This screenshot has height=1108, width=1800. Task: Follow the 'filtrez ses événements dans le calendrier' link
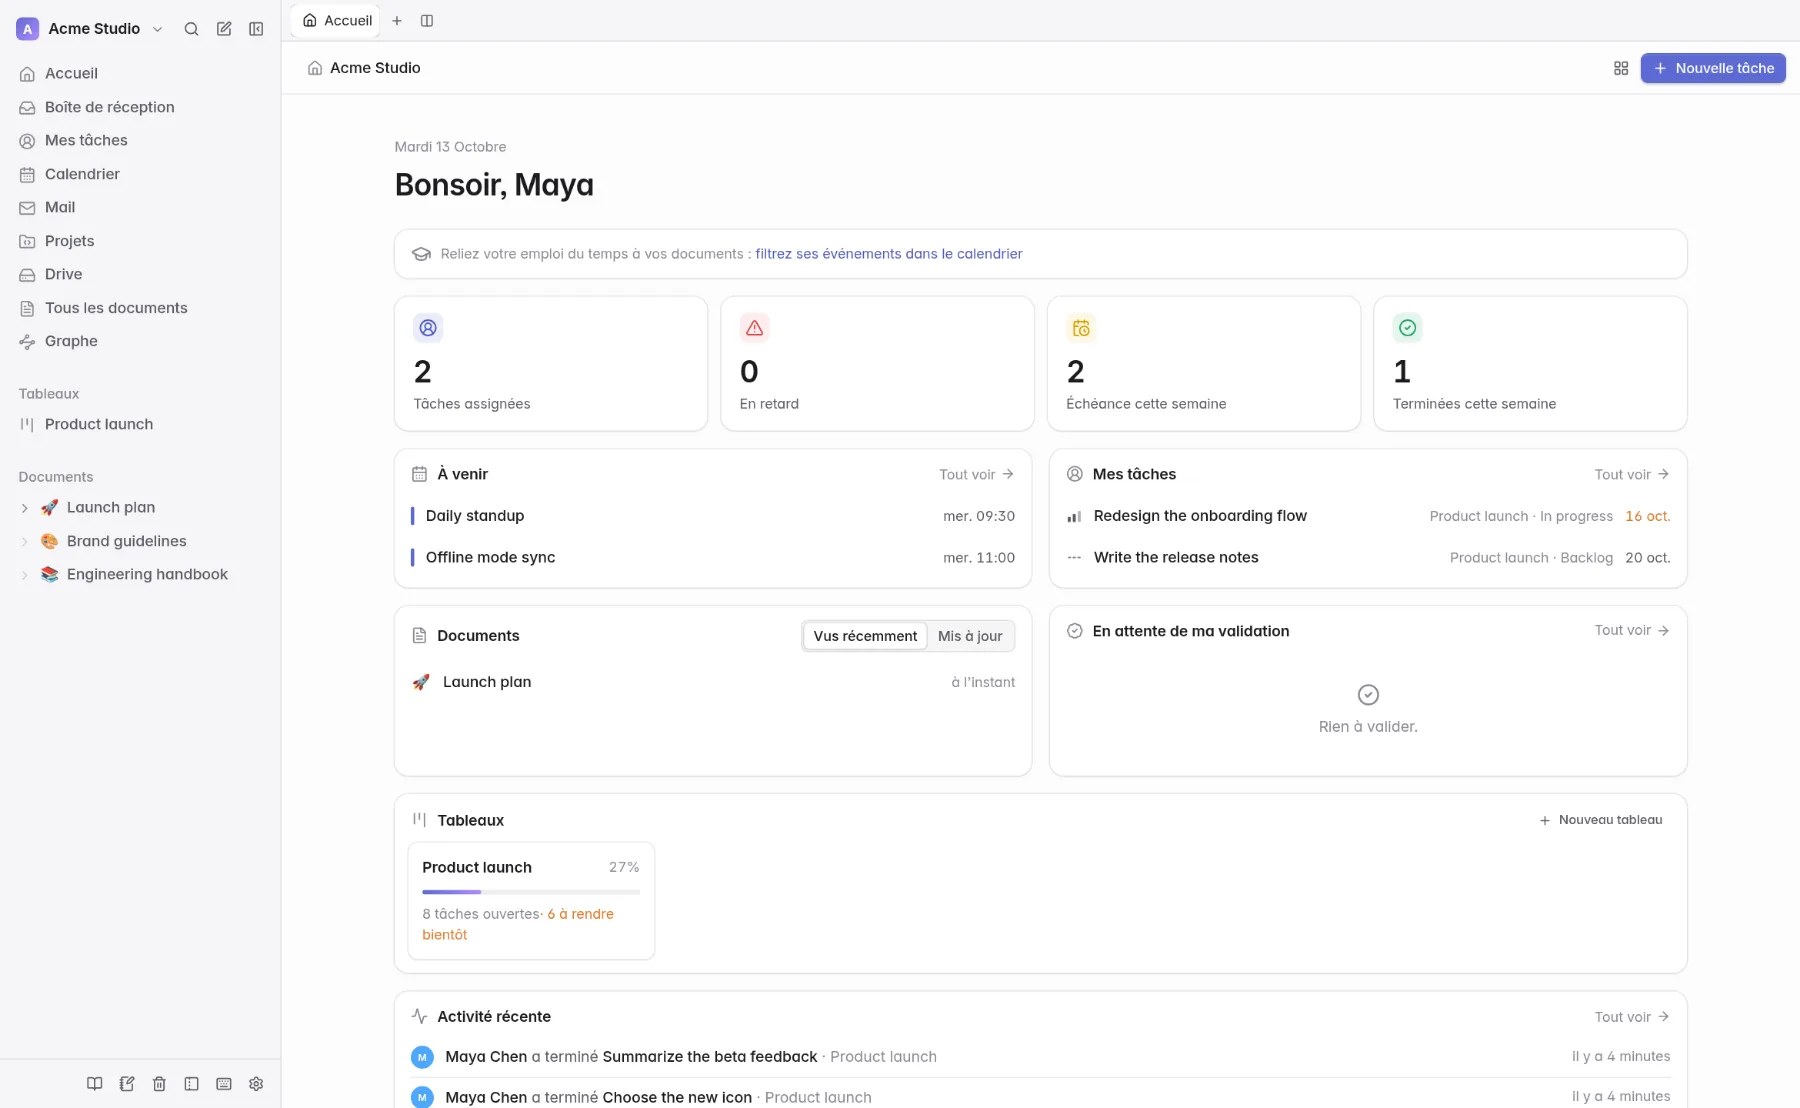pyautogui.click(x=888, y=254)
